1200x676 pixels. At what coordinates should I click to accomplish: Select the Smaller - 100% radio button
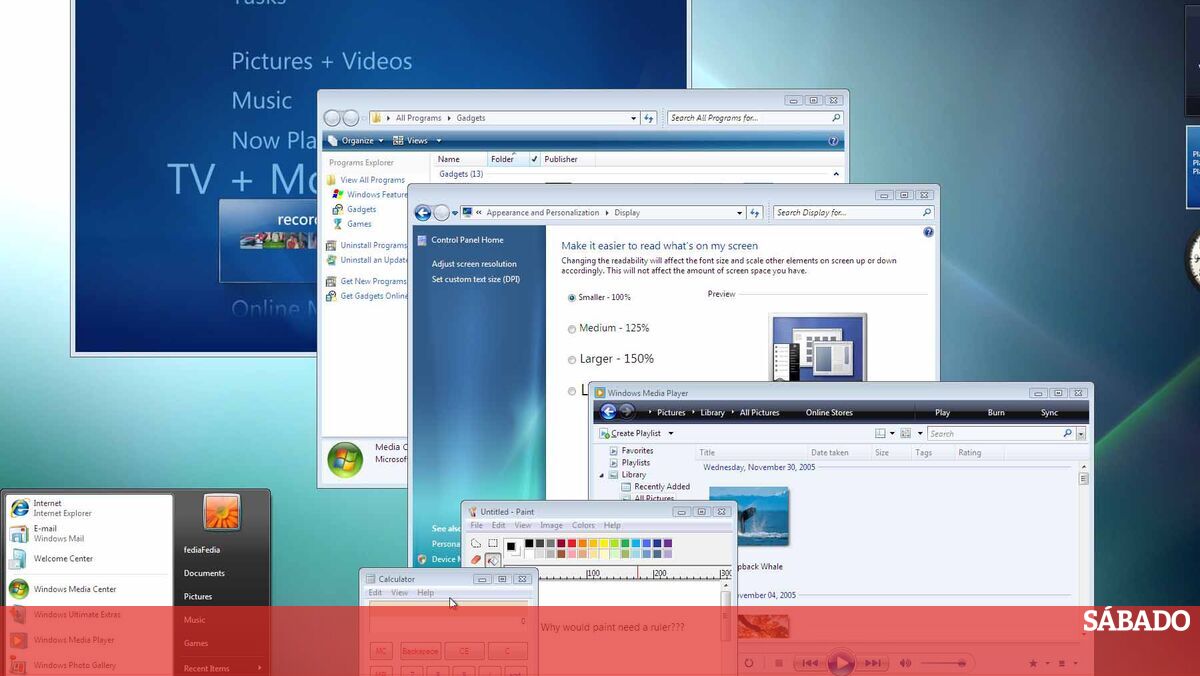point(572,298)
